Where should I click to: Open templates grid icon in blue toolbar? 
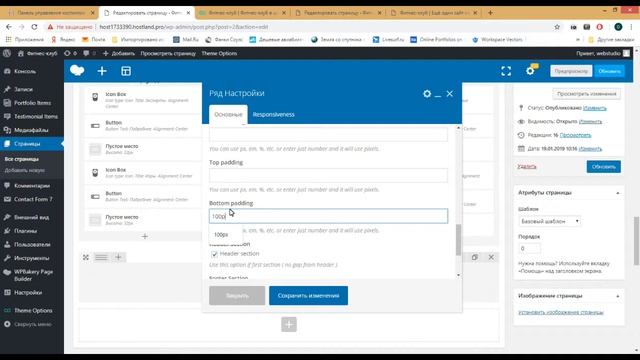coord(126,71)
